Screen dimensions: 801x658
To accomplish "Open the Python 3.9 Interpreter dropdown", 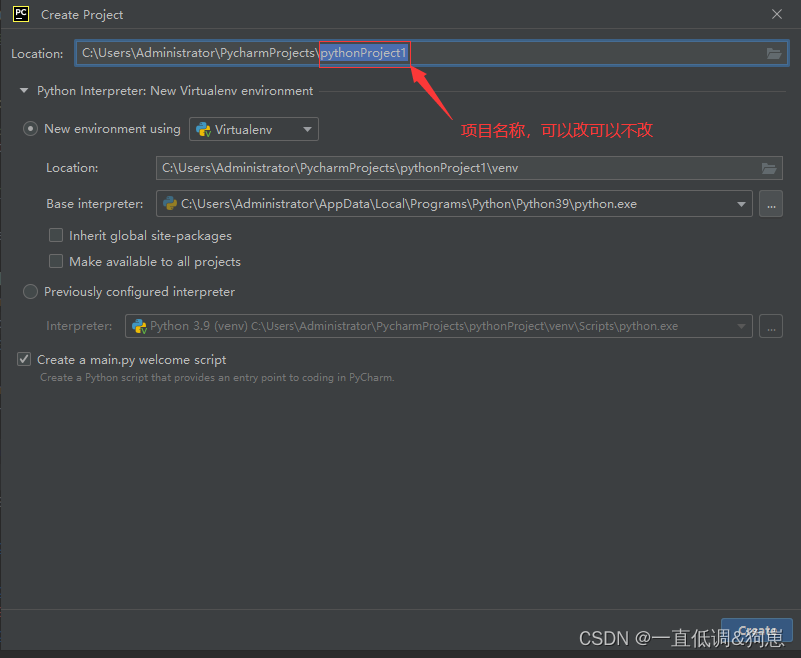I will point(743,326).
